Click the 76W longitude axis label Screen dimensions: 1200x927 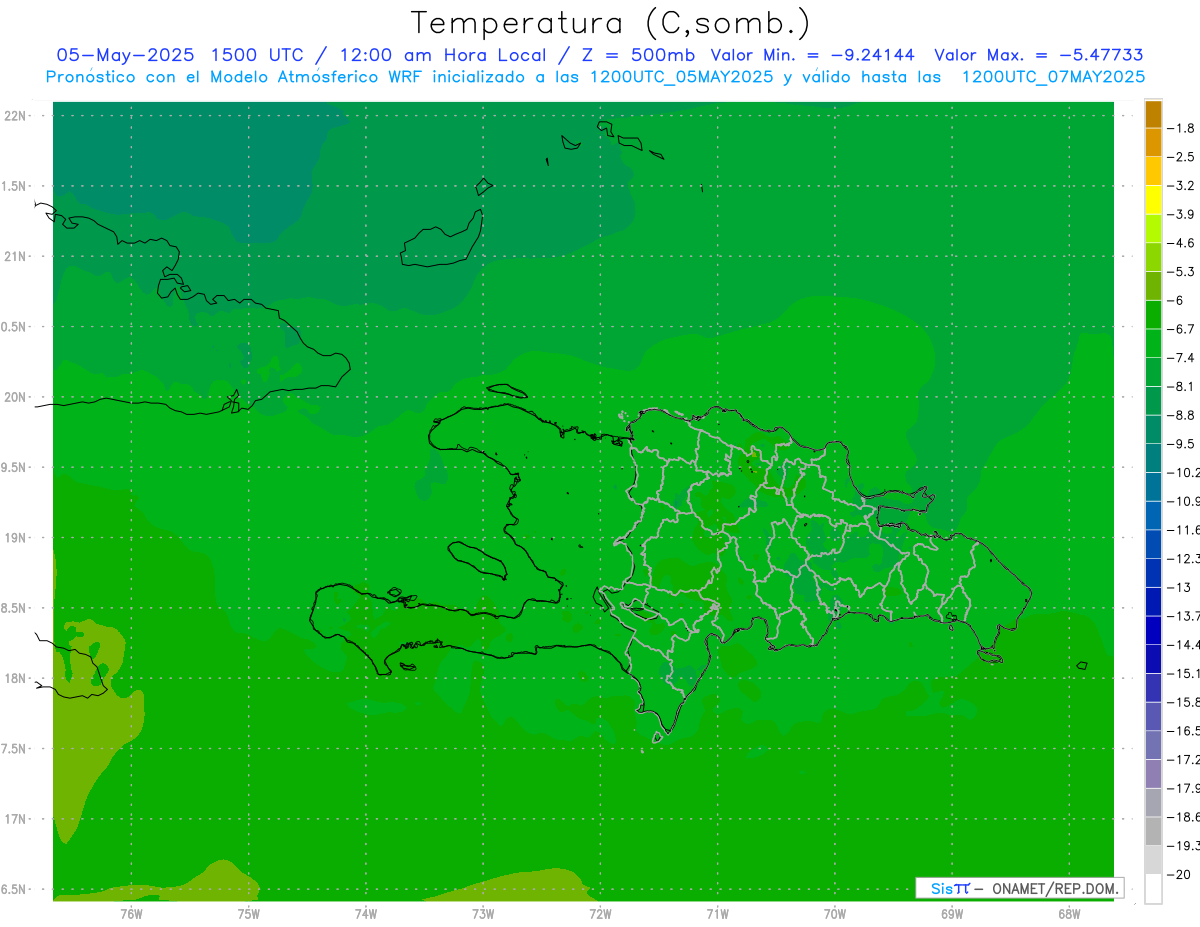tap(131, 913)
